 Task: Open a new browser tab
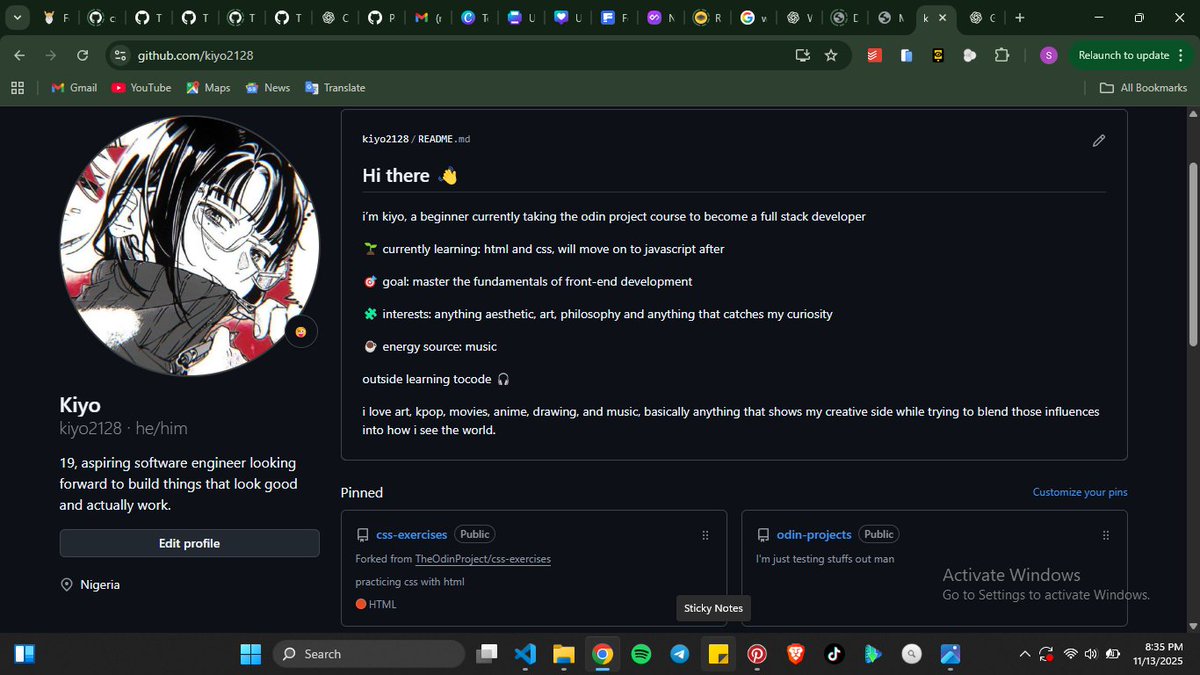[1019, 18]
